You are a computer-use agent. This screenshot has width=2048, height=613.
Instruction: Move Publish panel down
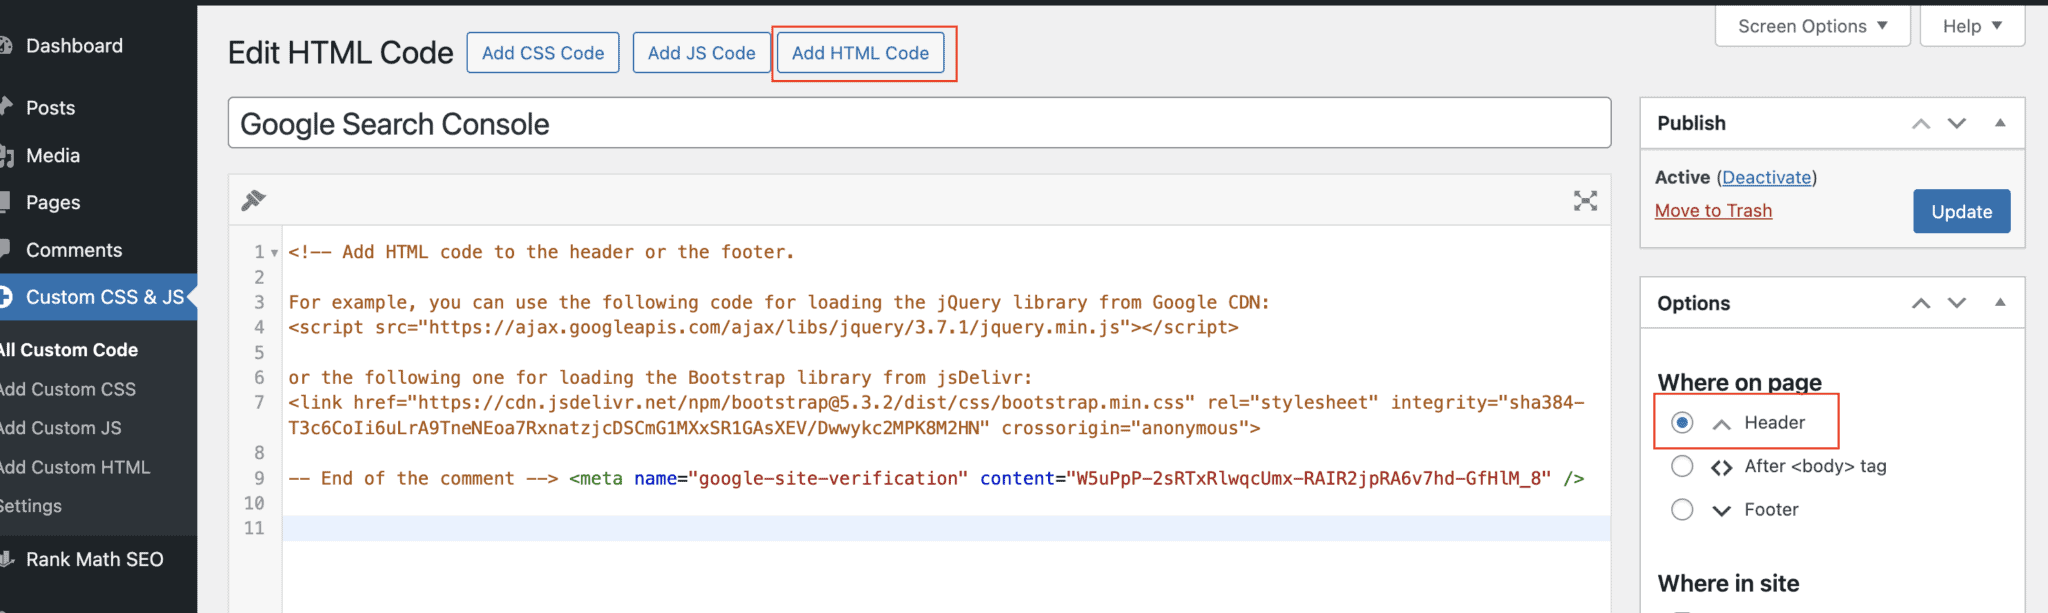(1957, 124)
